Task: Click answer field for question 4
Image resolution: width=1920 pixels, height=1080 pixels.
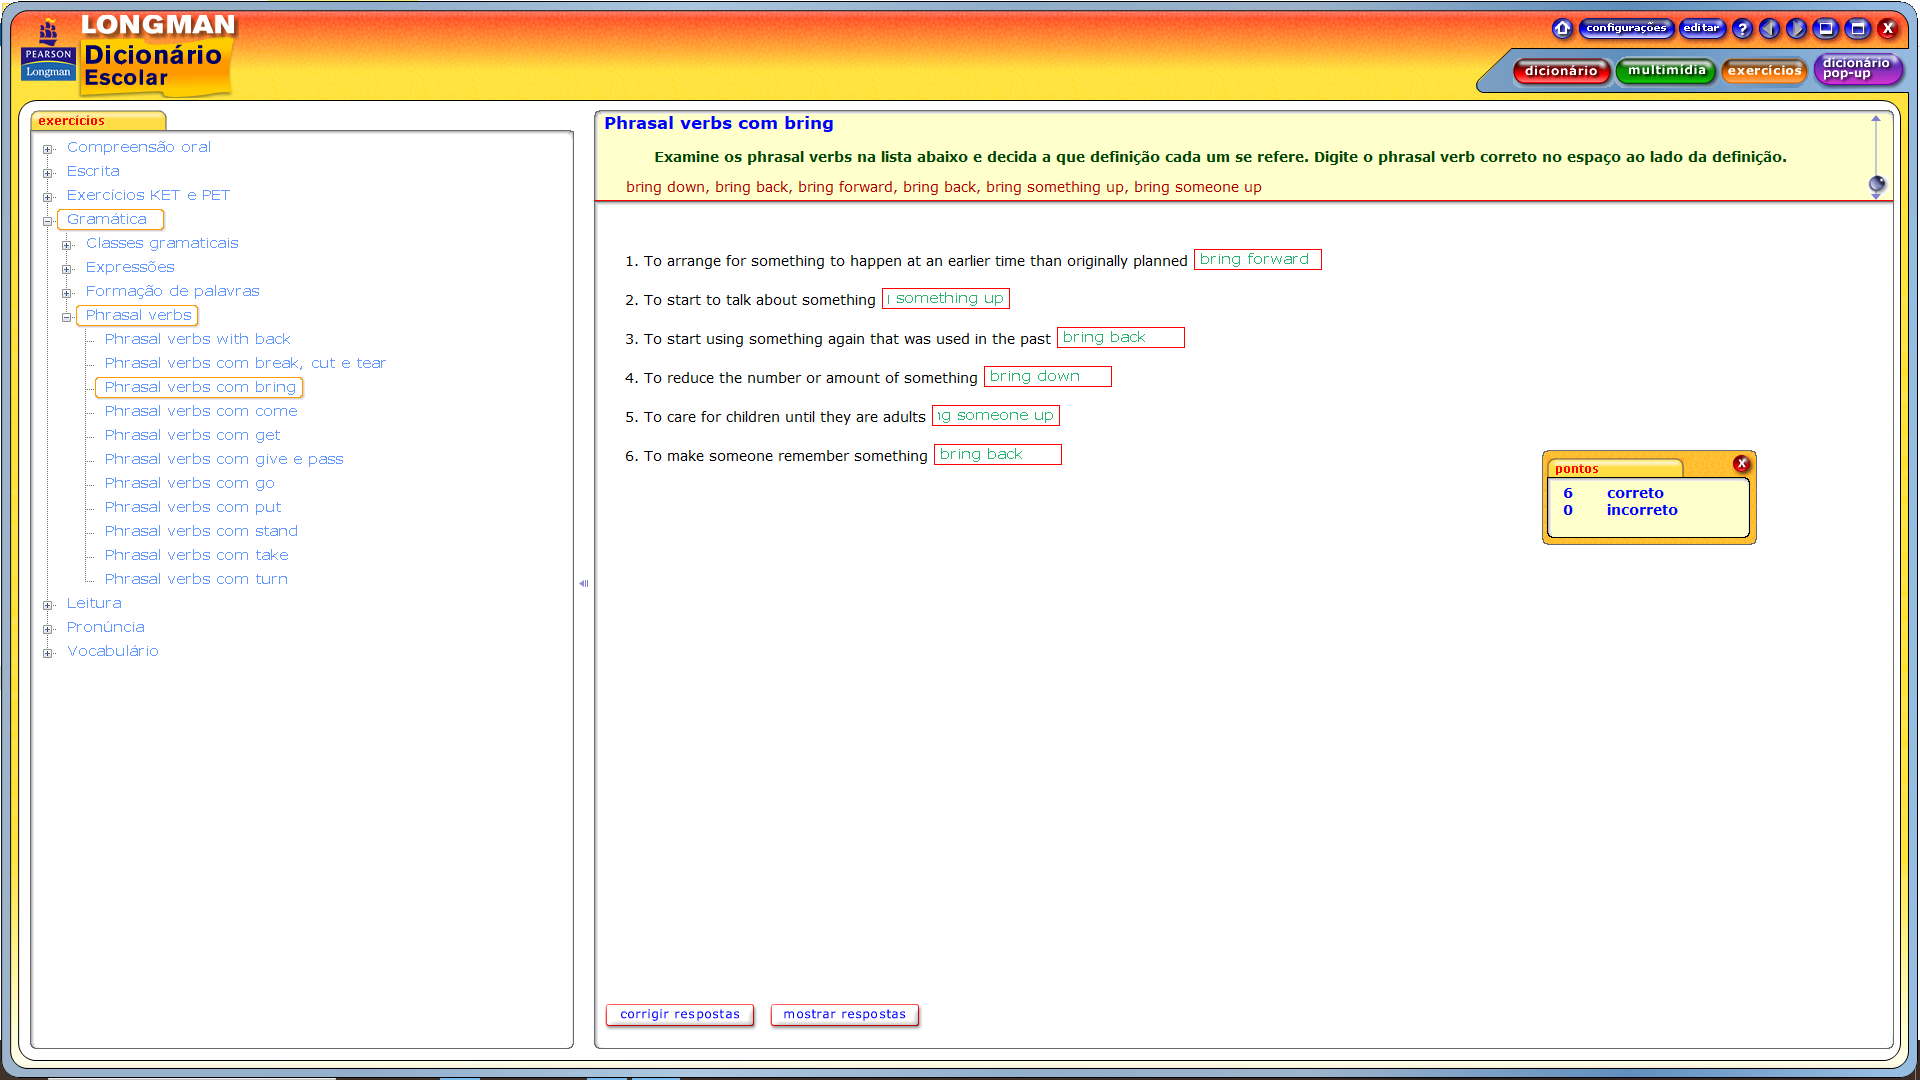Action: [x=1048, y=376]
